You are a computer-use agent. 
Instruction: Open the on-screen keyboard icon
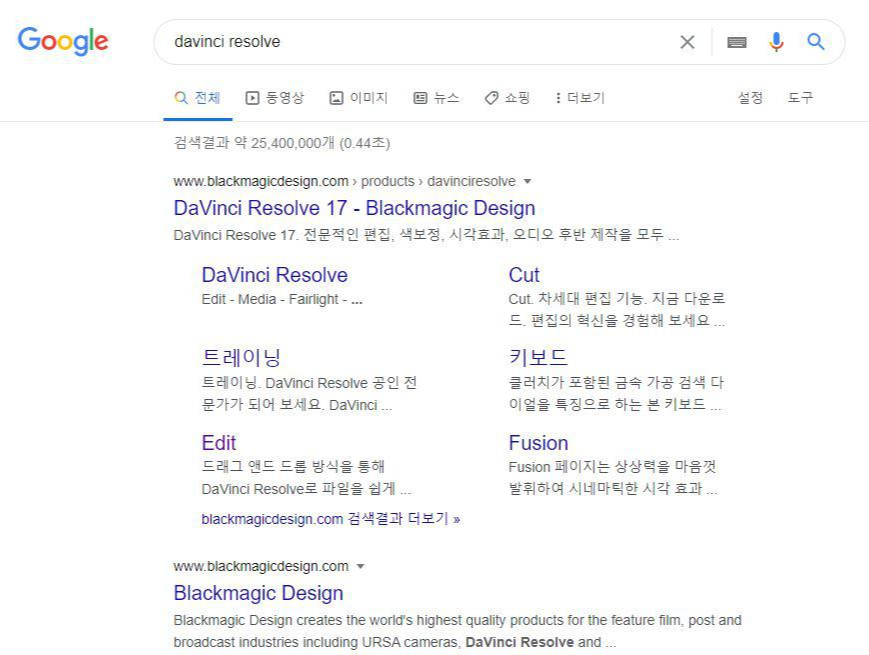point(737,42)
